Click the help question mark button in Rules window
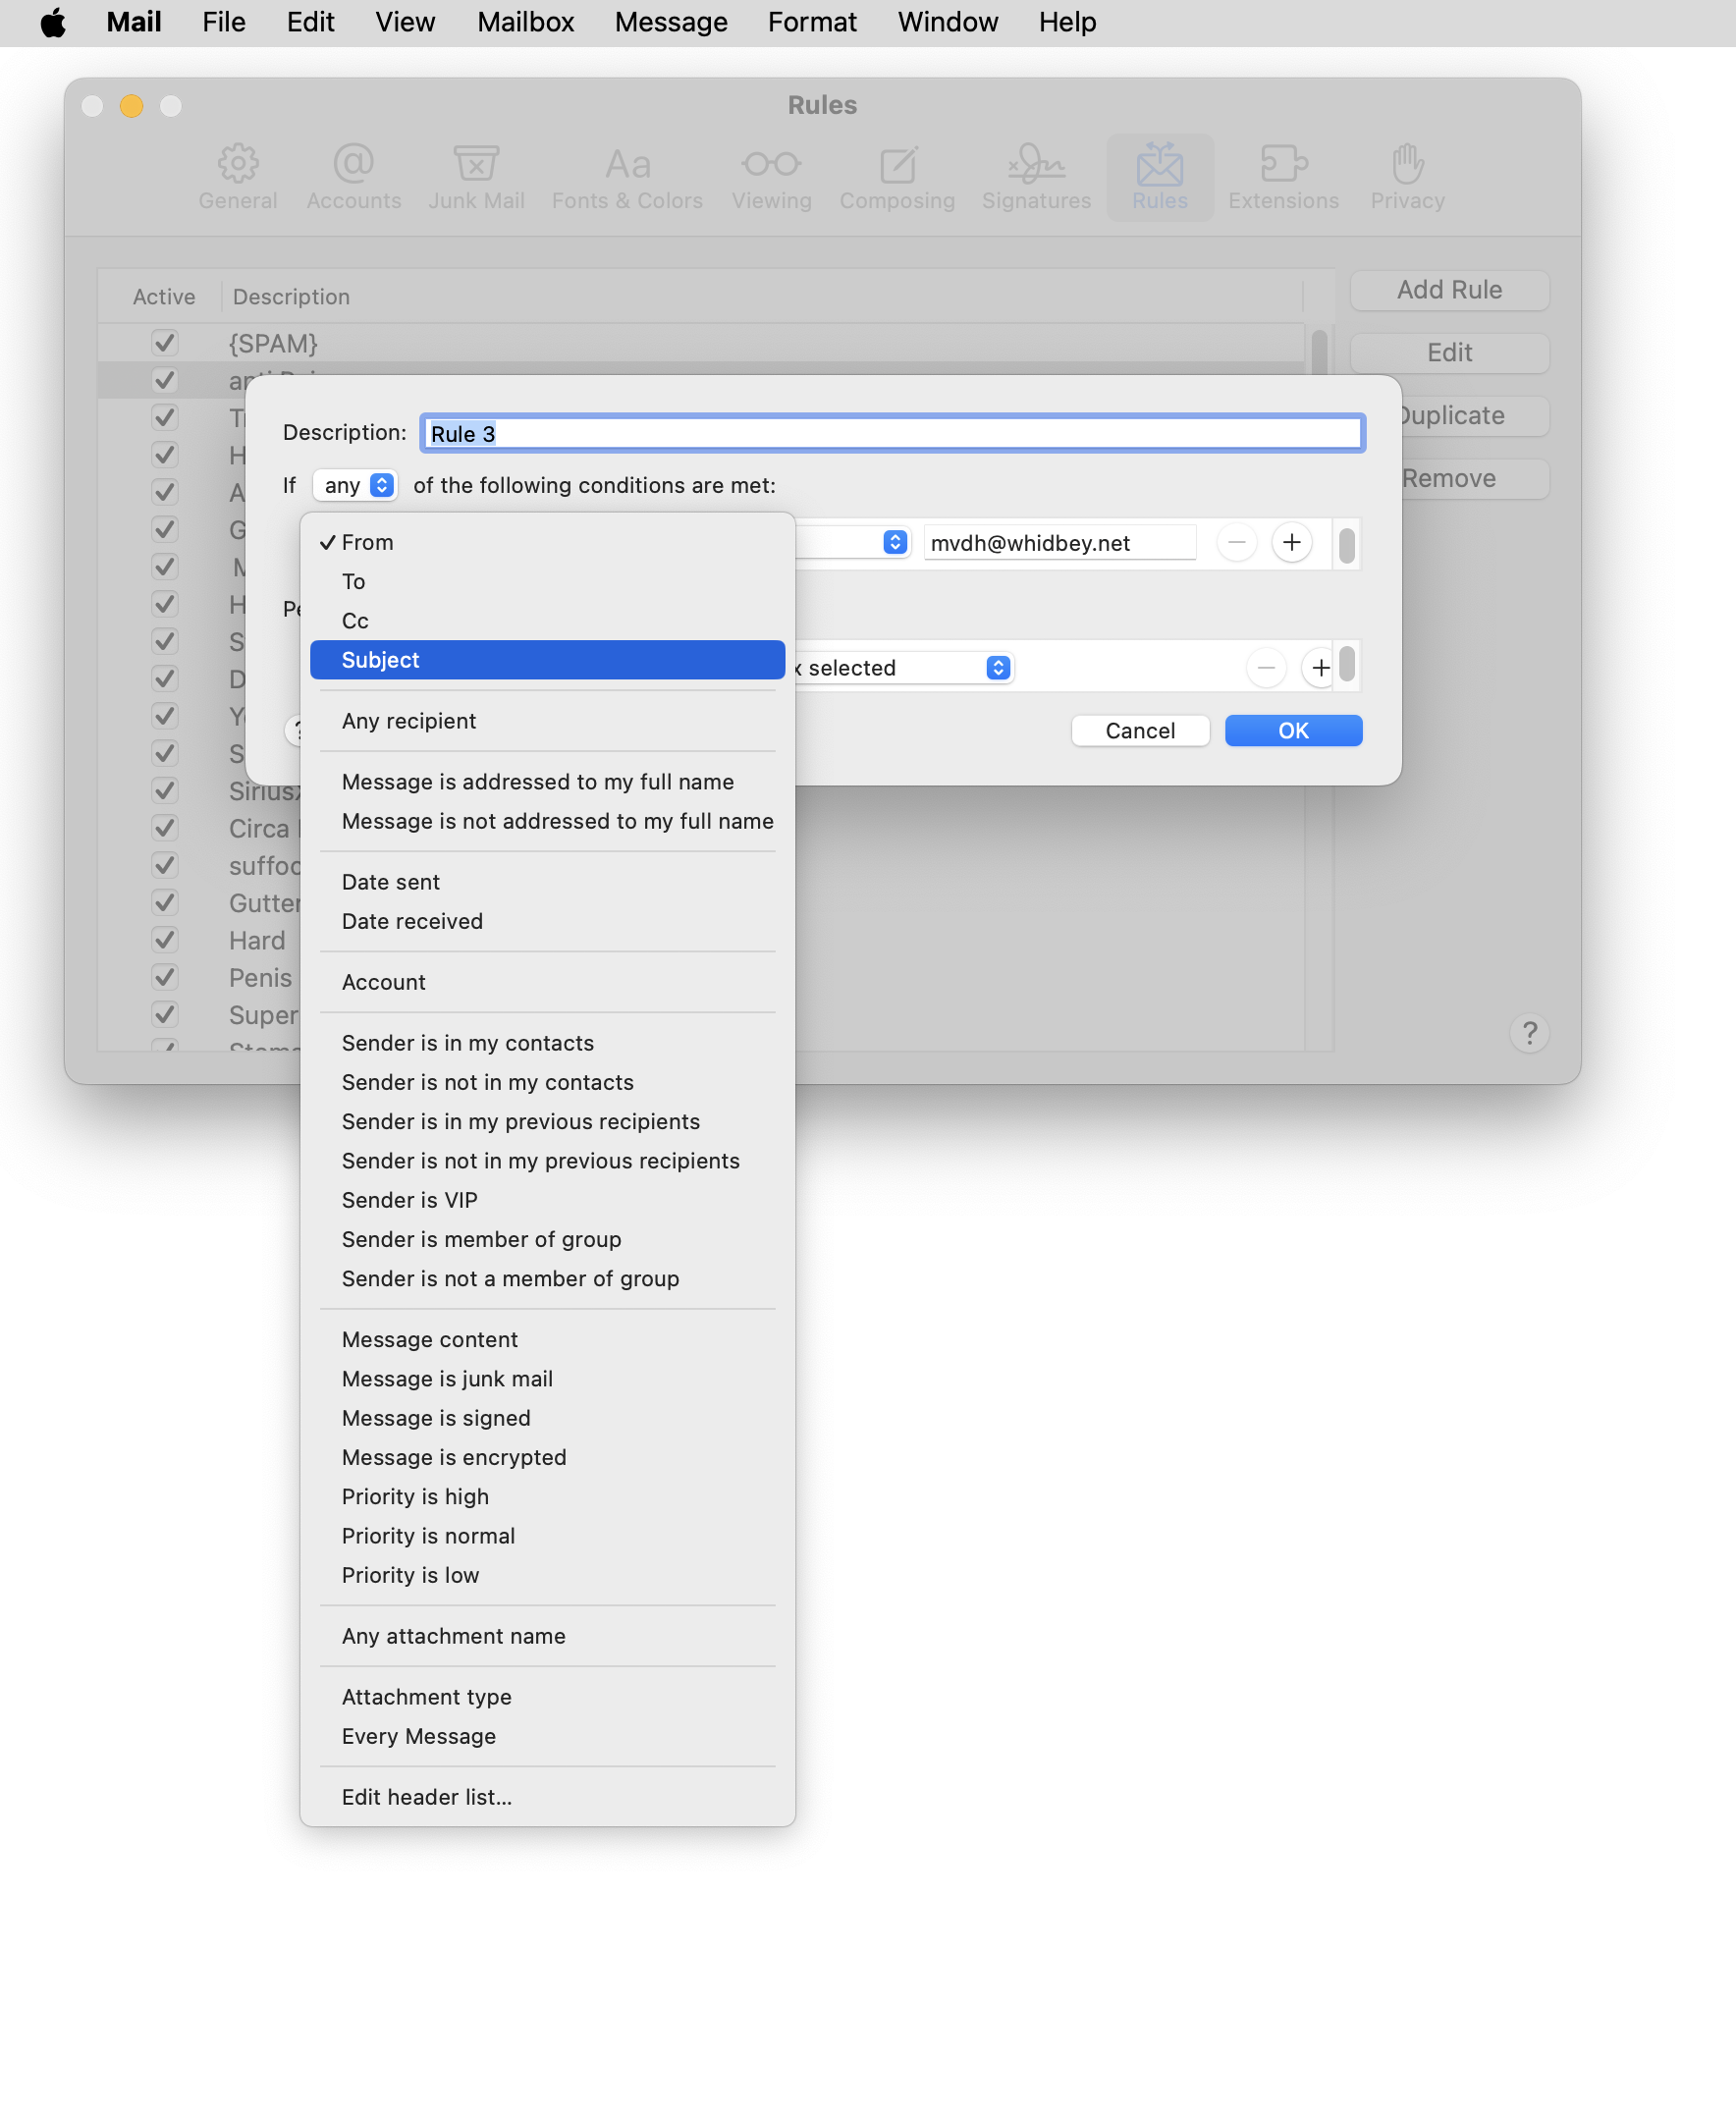The height and width of the screenshot is (2113, 1736). (x=1529, y=1032)
